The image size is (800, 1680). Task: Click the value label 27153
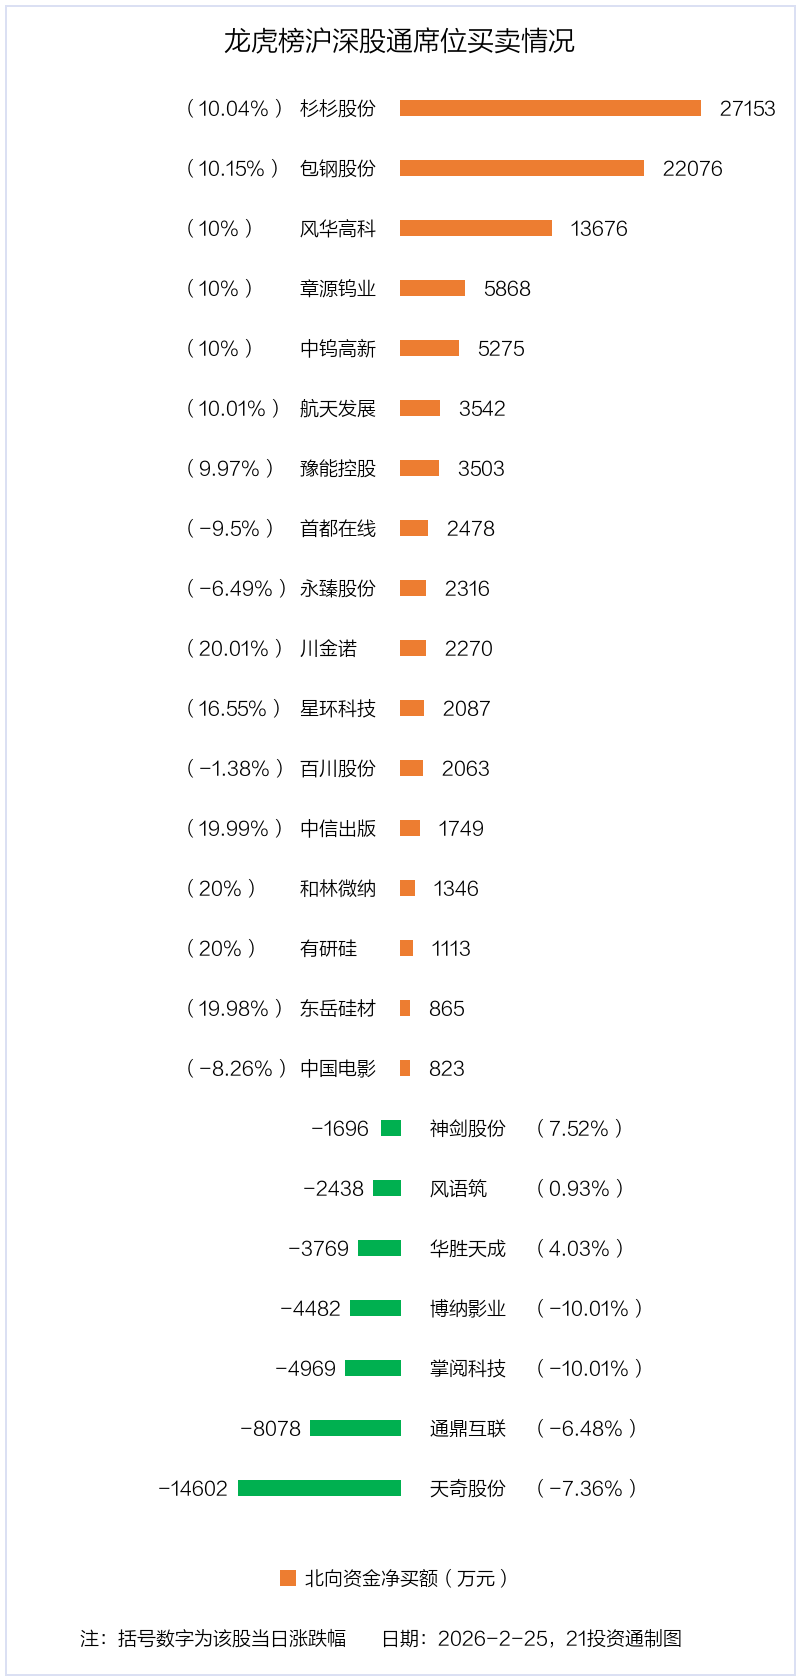[x=747, y=108]
